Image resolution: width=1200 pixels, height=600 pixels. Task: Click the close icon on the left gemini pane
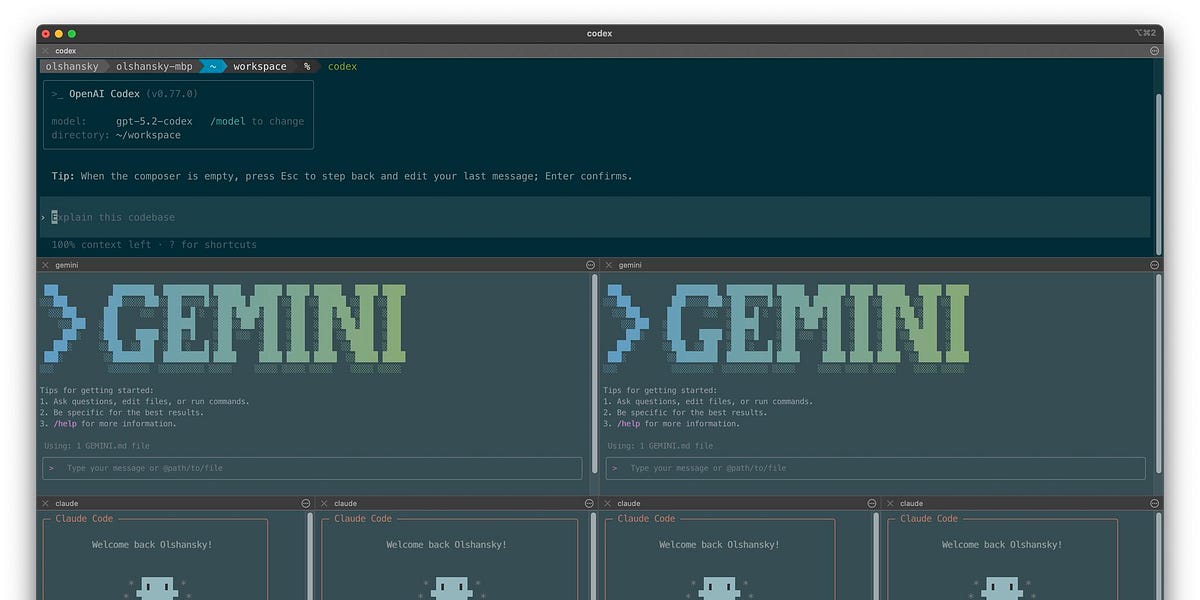click(x=43, y=265)
